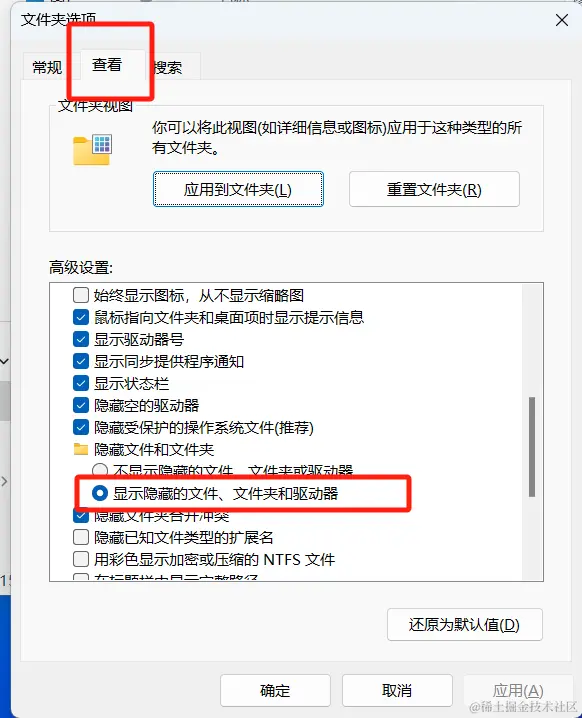Click the 重置文件夹(R) button
Screen dimensions: 582x718
434,189
